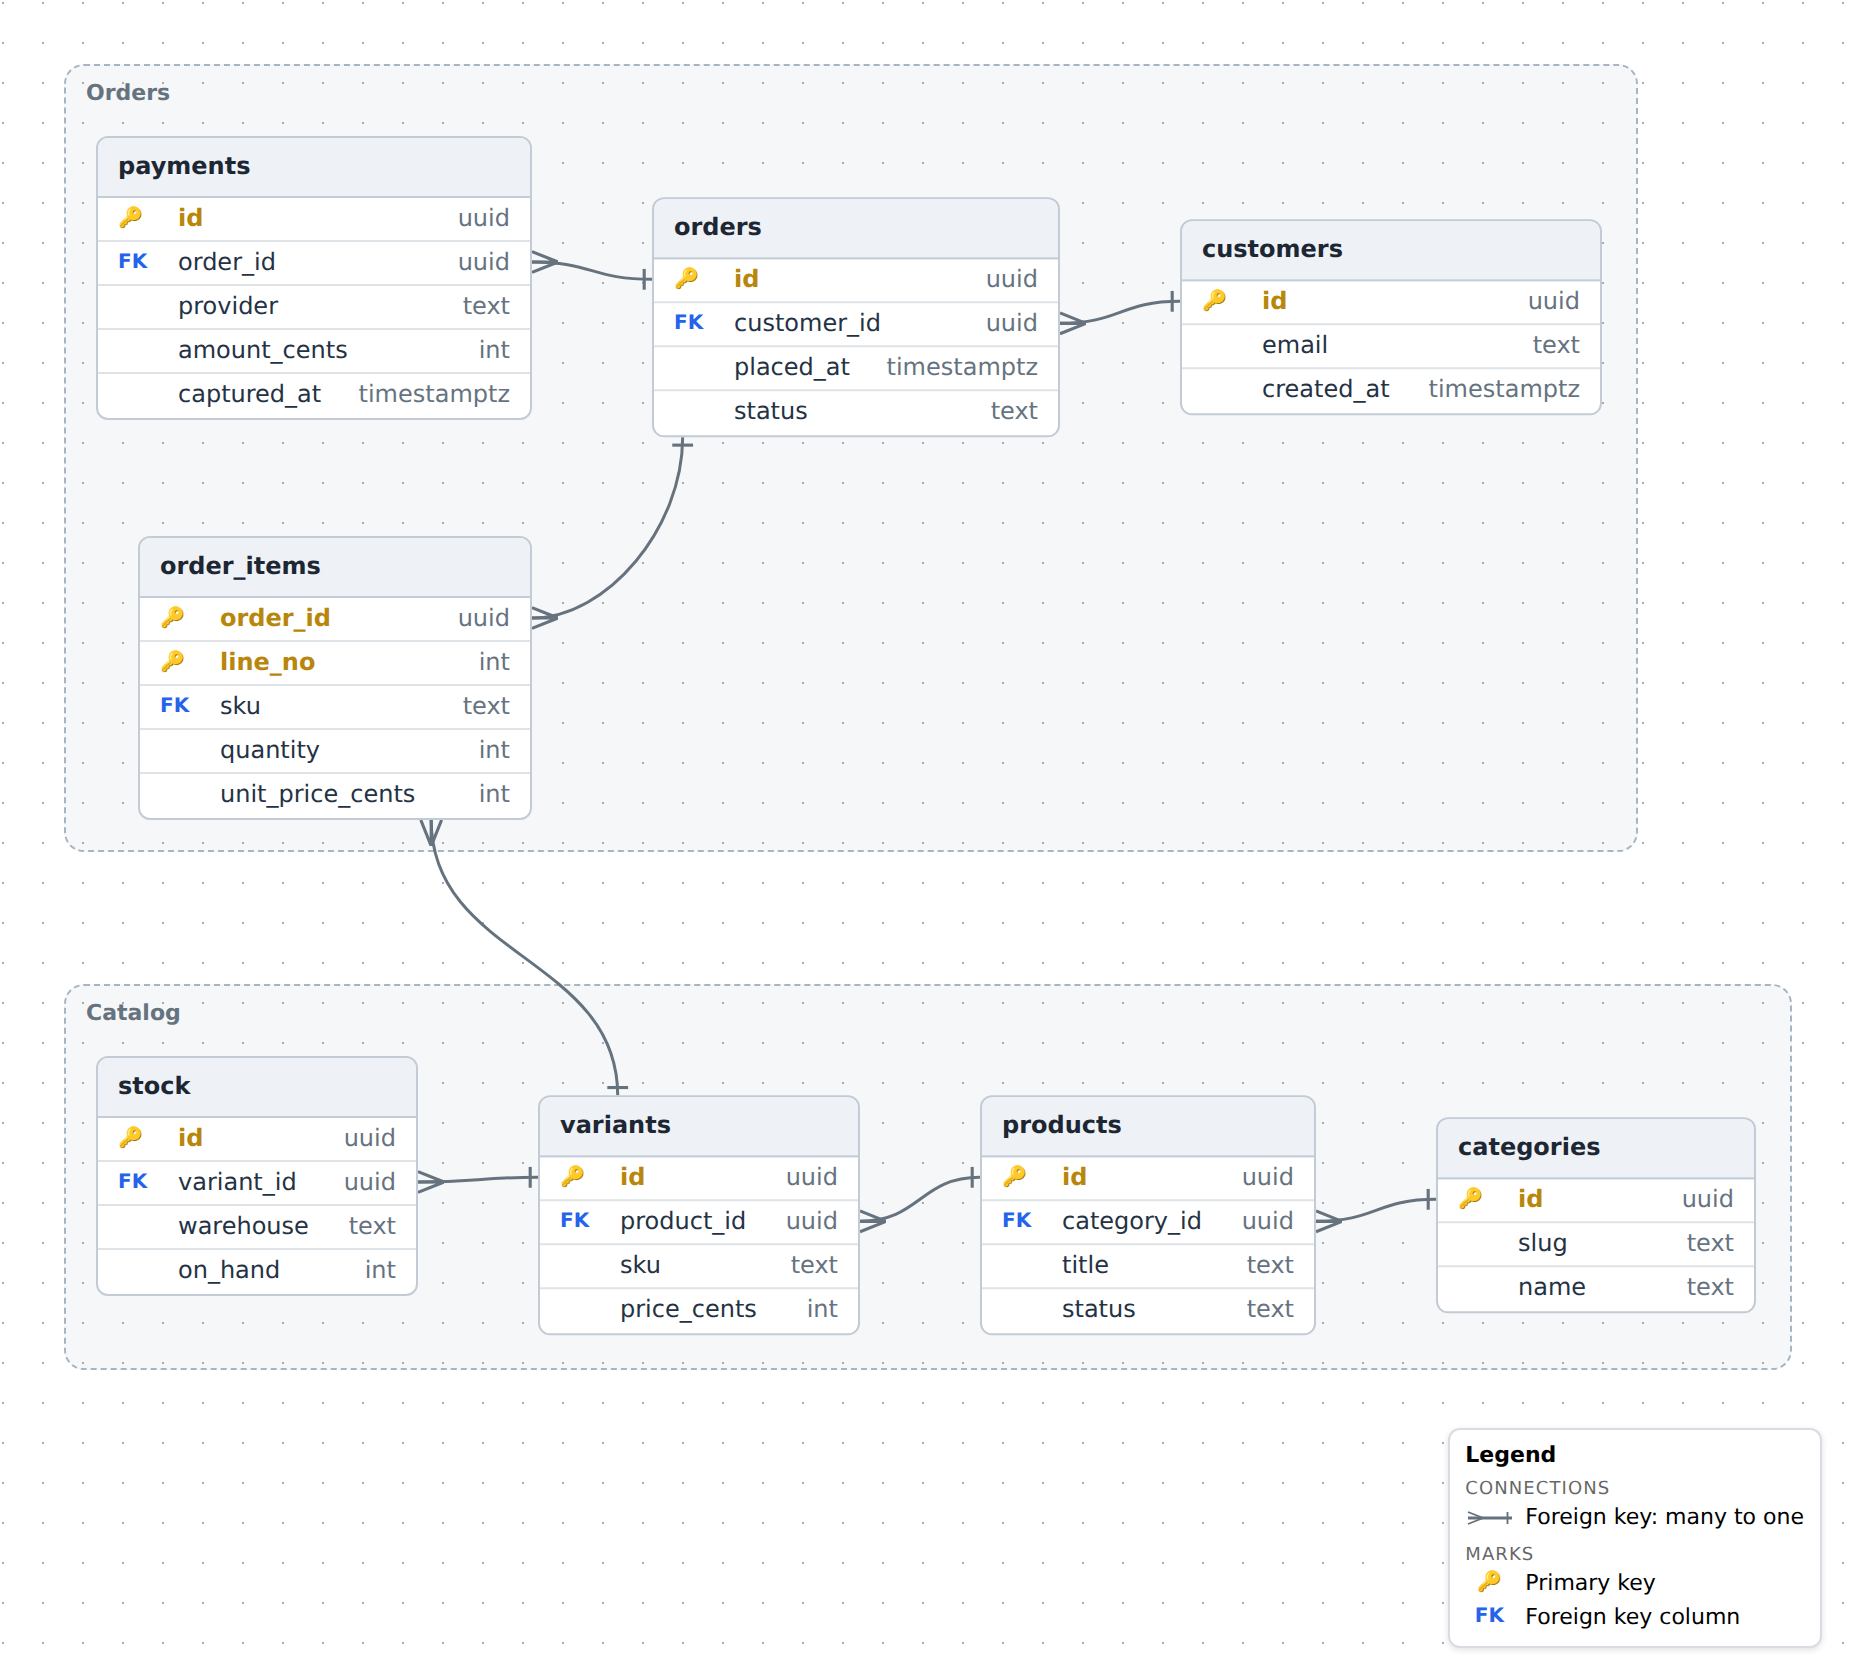Click the key icon next to order_items order_id
1852x1678 pixels.
(x=173, y=617)
